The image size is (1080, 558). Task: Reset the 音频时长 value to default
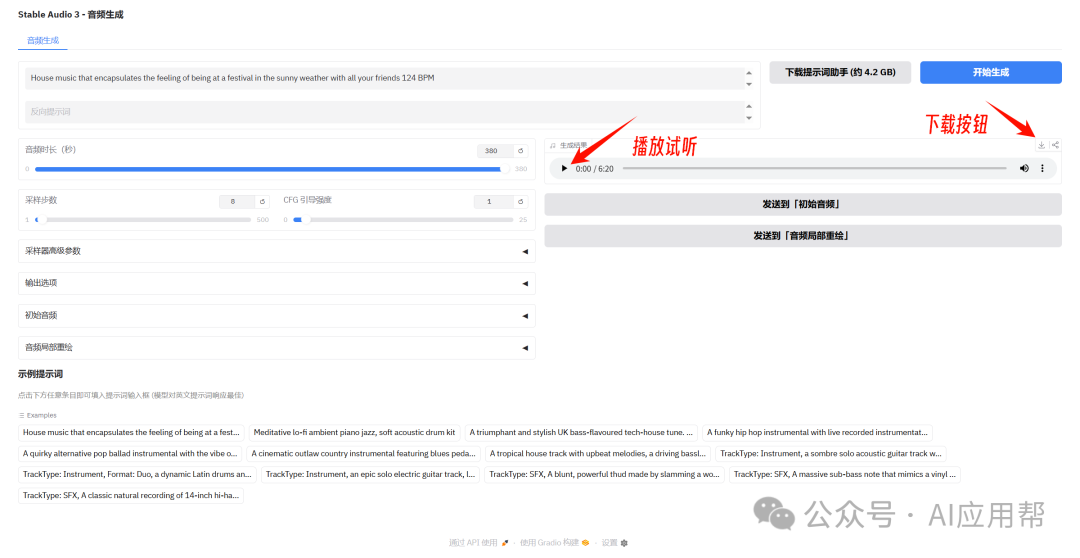pos(521,151)
